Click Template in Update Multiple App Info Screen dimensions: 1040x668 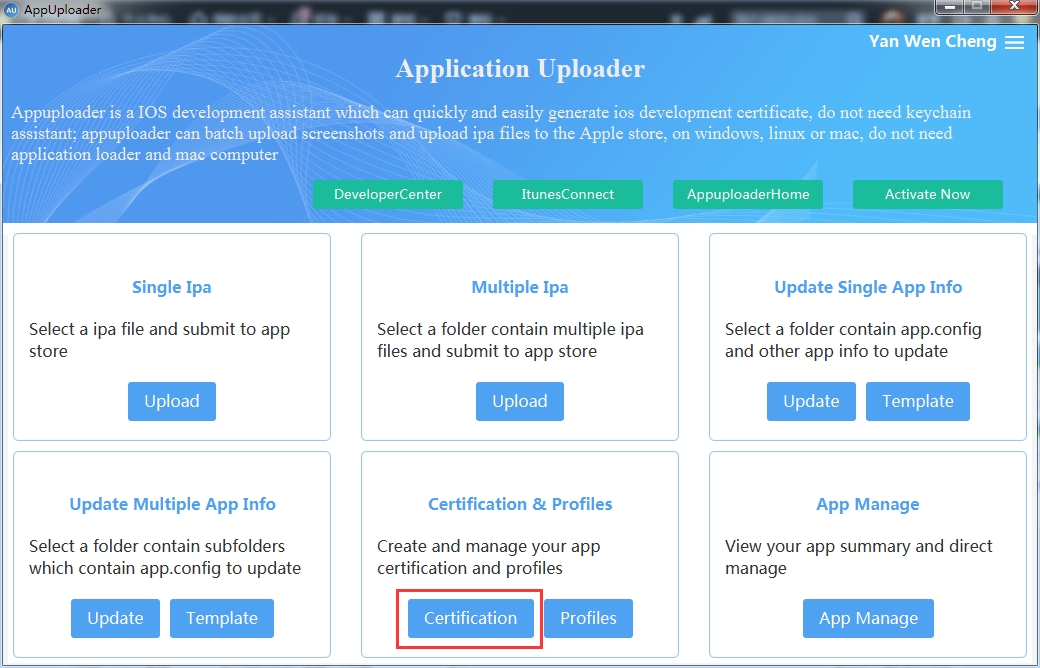(x=222, y=618)
